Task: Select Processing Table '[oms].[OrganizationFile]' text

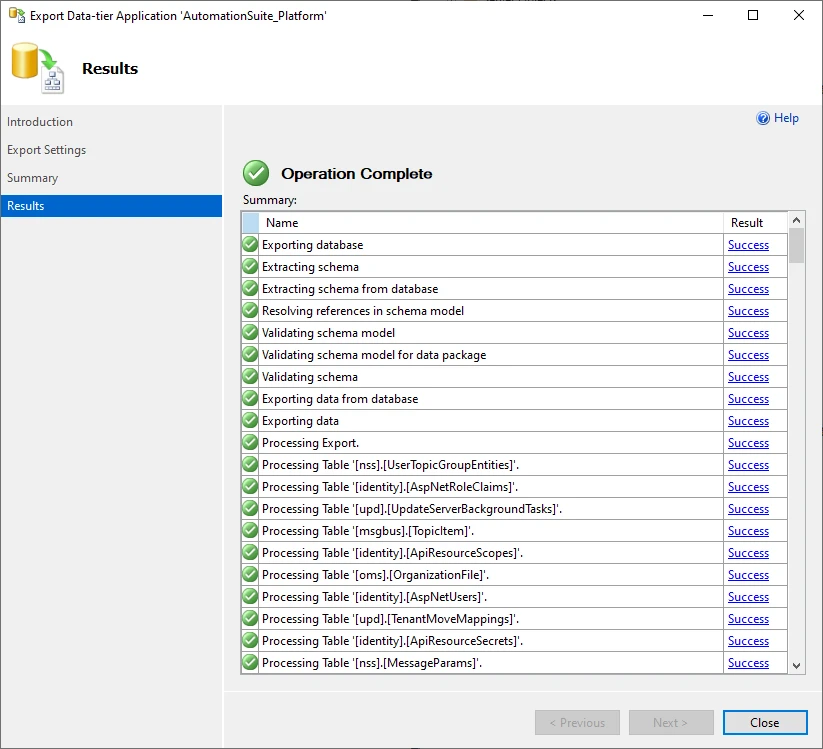Action: click(x=375, y=575)
